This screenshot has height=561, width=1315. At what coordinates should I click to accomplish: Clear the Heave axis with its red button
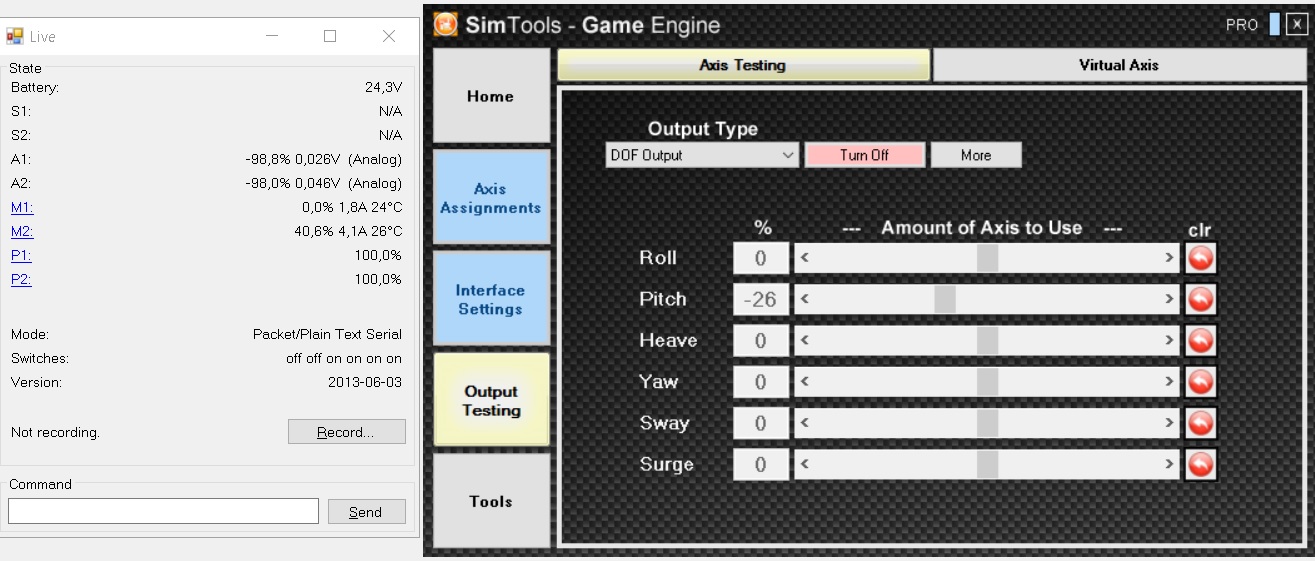pos(1201,341)
